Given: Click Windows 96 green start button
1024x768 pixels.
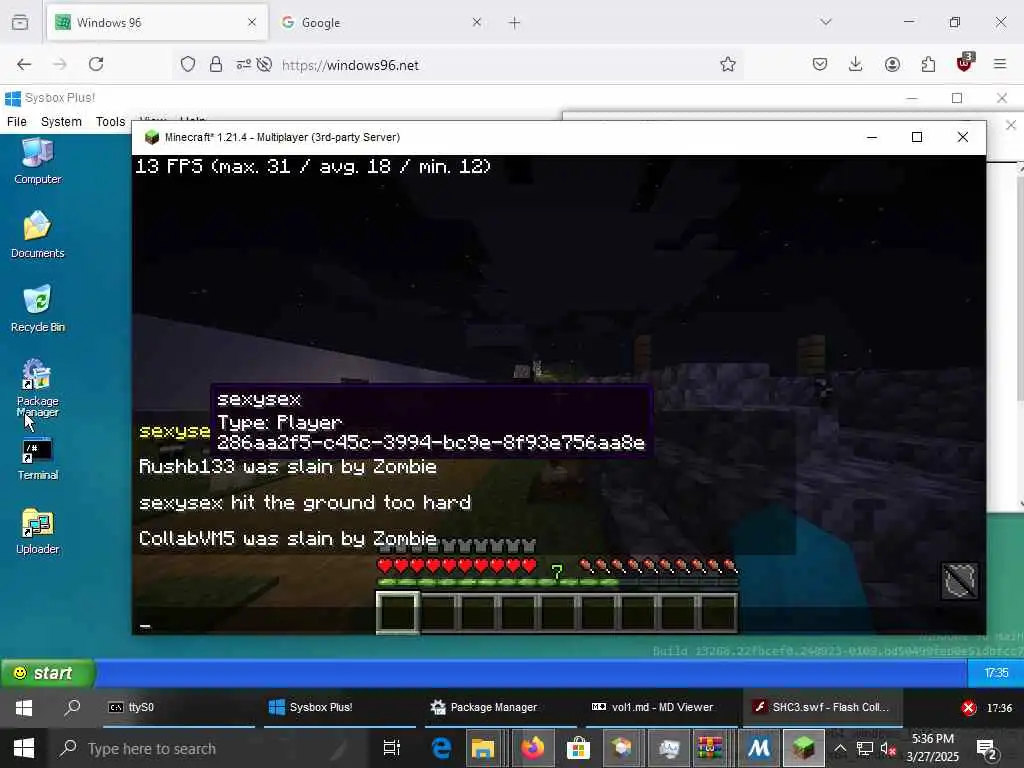Looking at the screenshot, I should click(48, 673).
